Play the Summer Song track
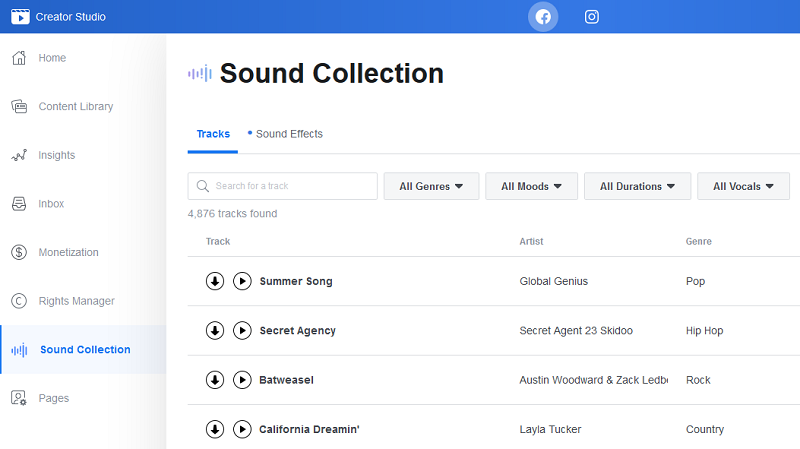 (x=242, y=281)
